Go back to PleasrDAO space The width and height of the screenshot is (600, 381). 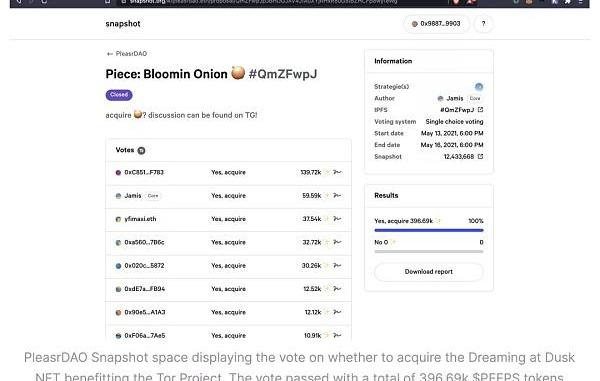point(127,54)
